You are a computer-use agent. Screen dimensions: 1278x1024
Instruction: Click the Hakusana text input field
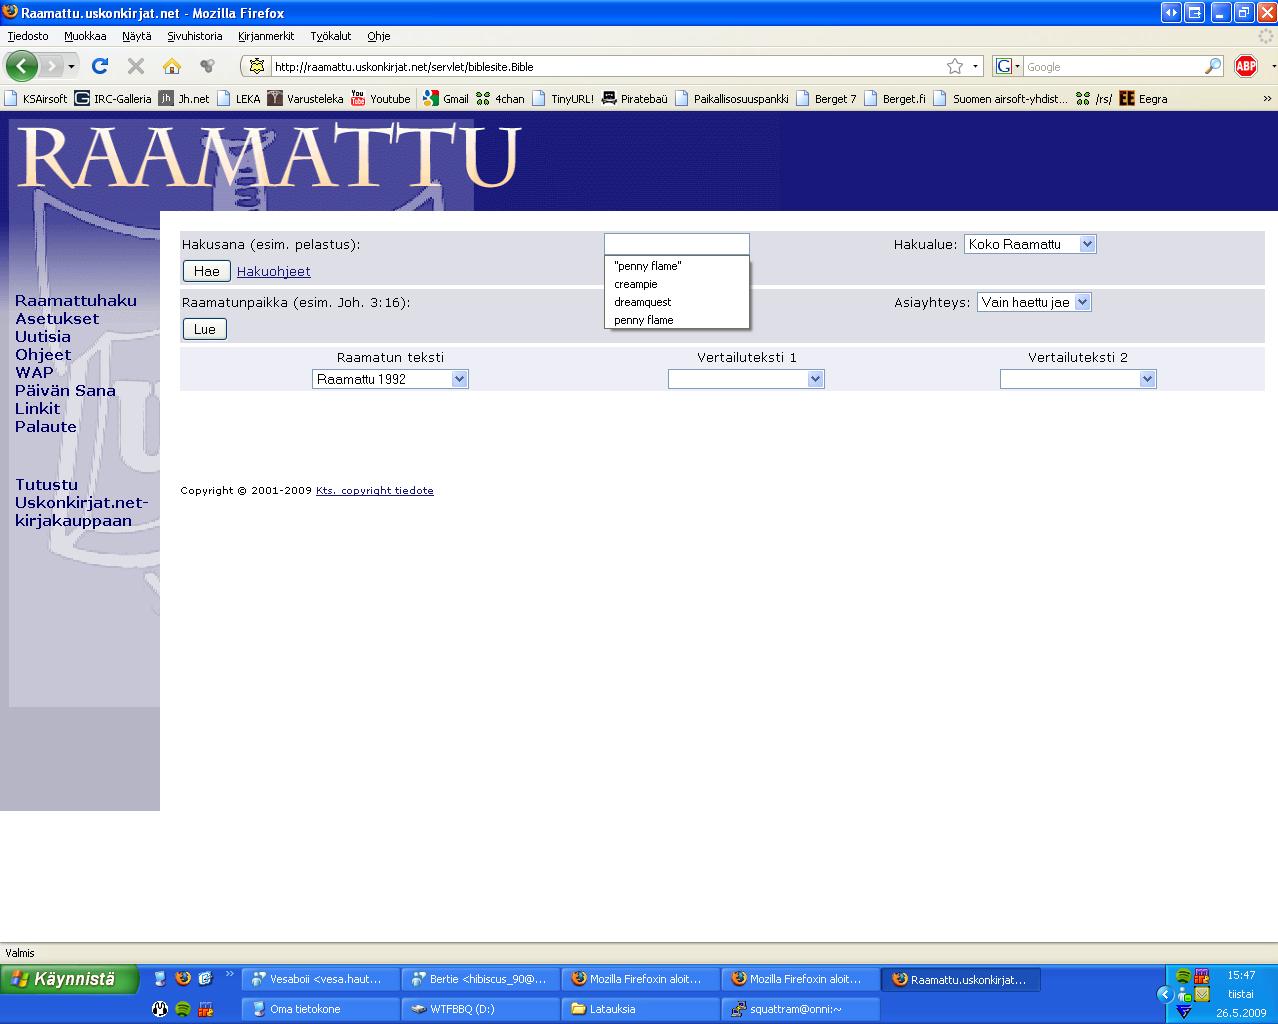pos(676,244)
